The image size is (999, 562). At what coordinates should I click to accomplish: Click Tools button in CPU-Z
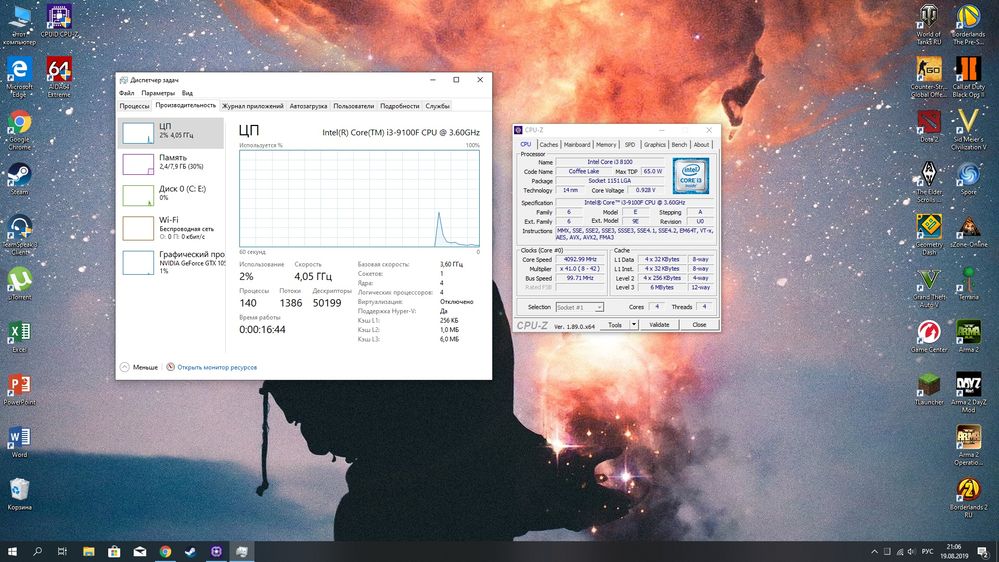tap(615, 325)
